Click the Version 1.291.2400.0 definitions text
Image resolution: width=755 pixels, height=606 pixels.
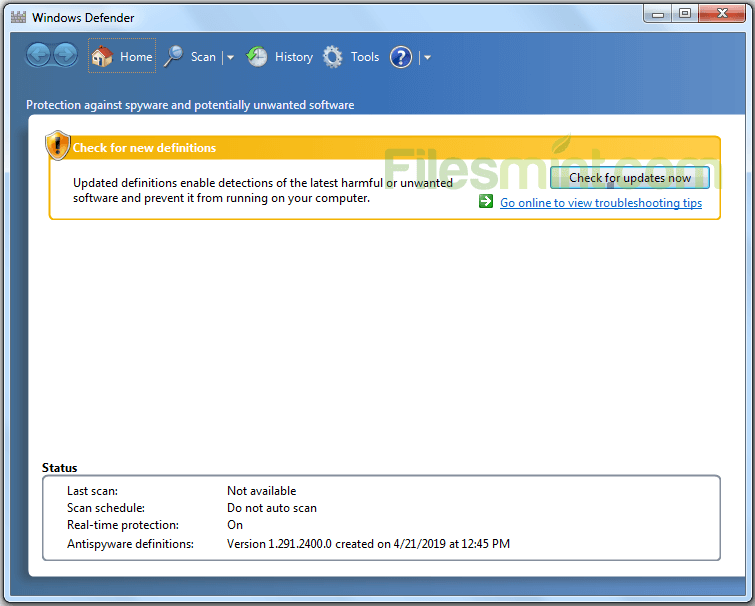368,544
